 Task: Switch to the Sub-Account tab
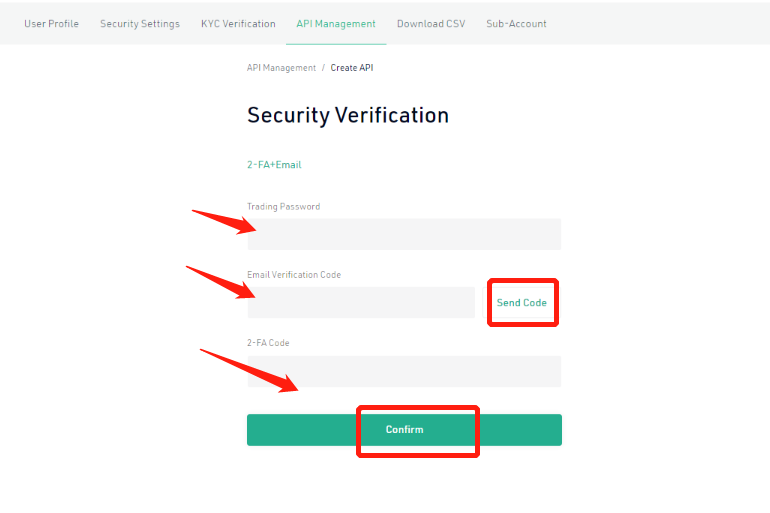point(516,24)
